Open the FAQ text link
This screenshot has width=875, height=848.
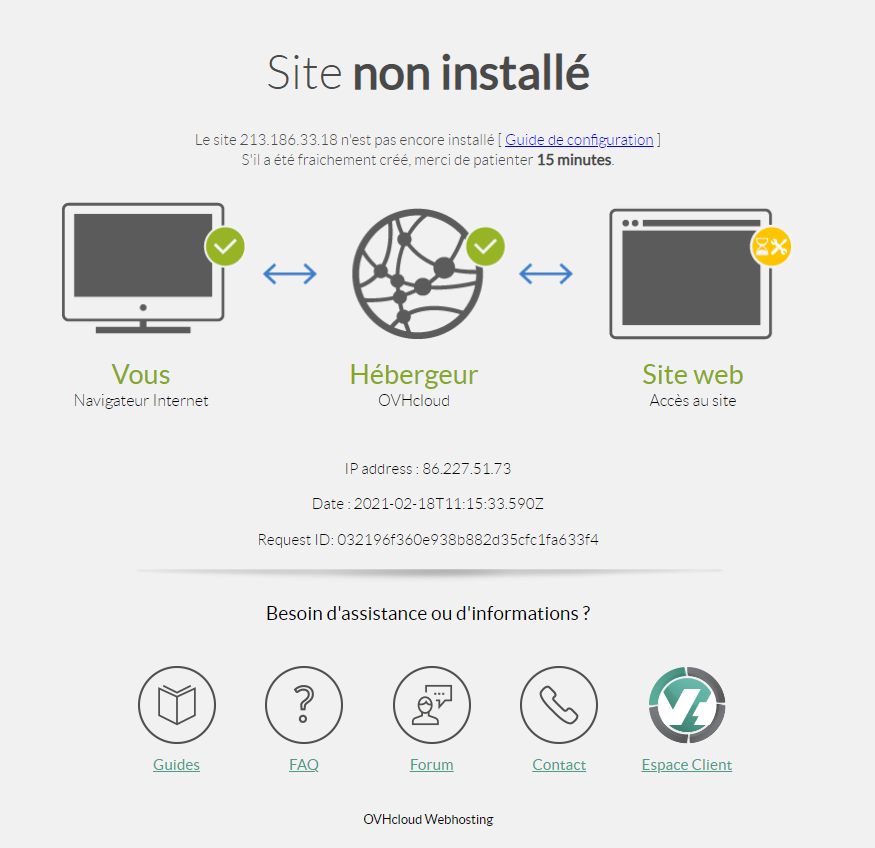click(304, 764)
